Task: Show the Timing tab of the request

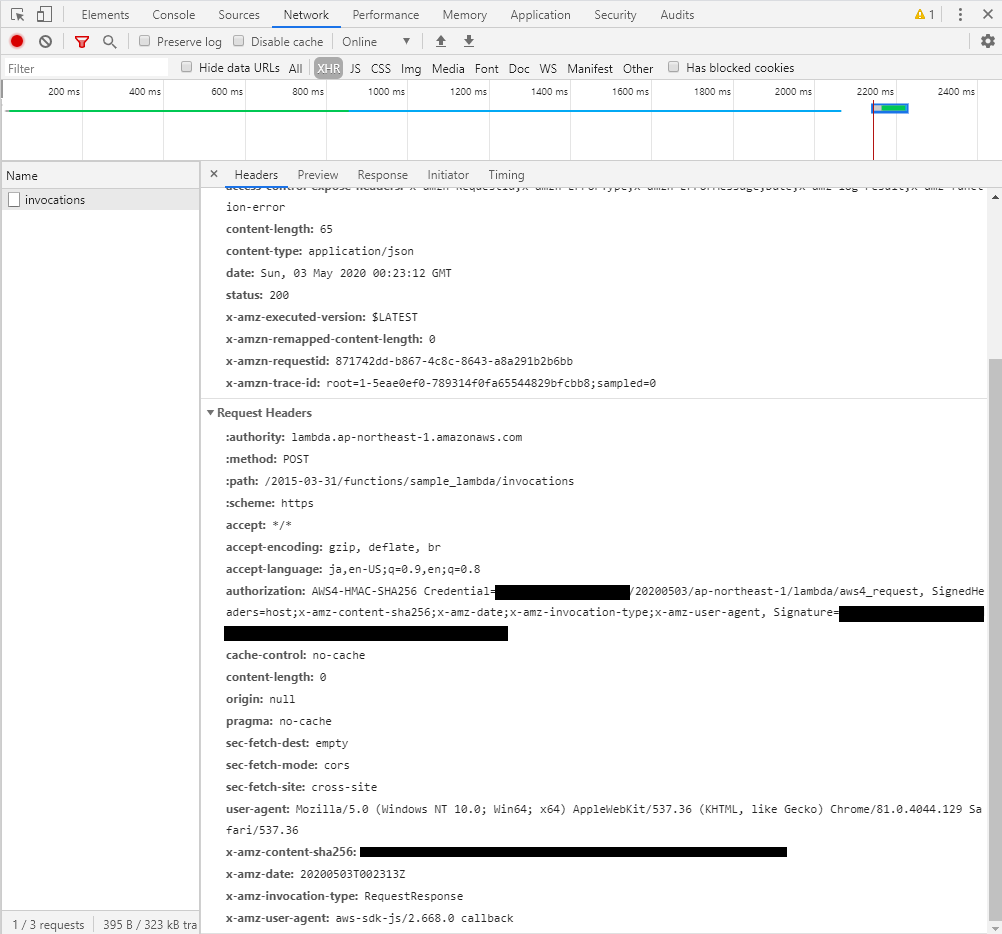Action: click(506, 175)
